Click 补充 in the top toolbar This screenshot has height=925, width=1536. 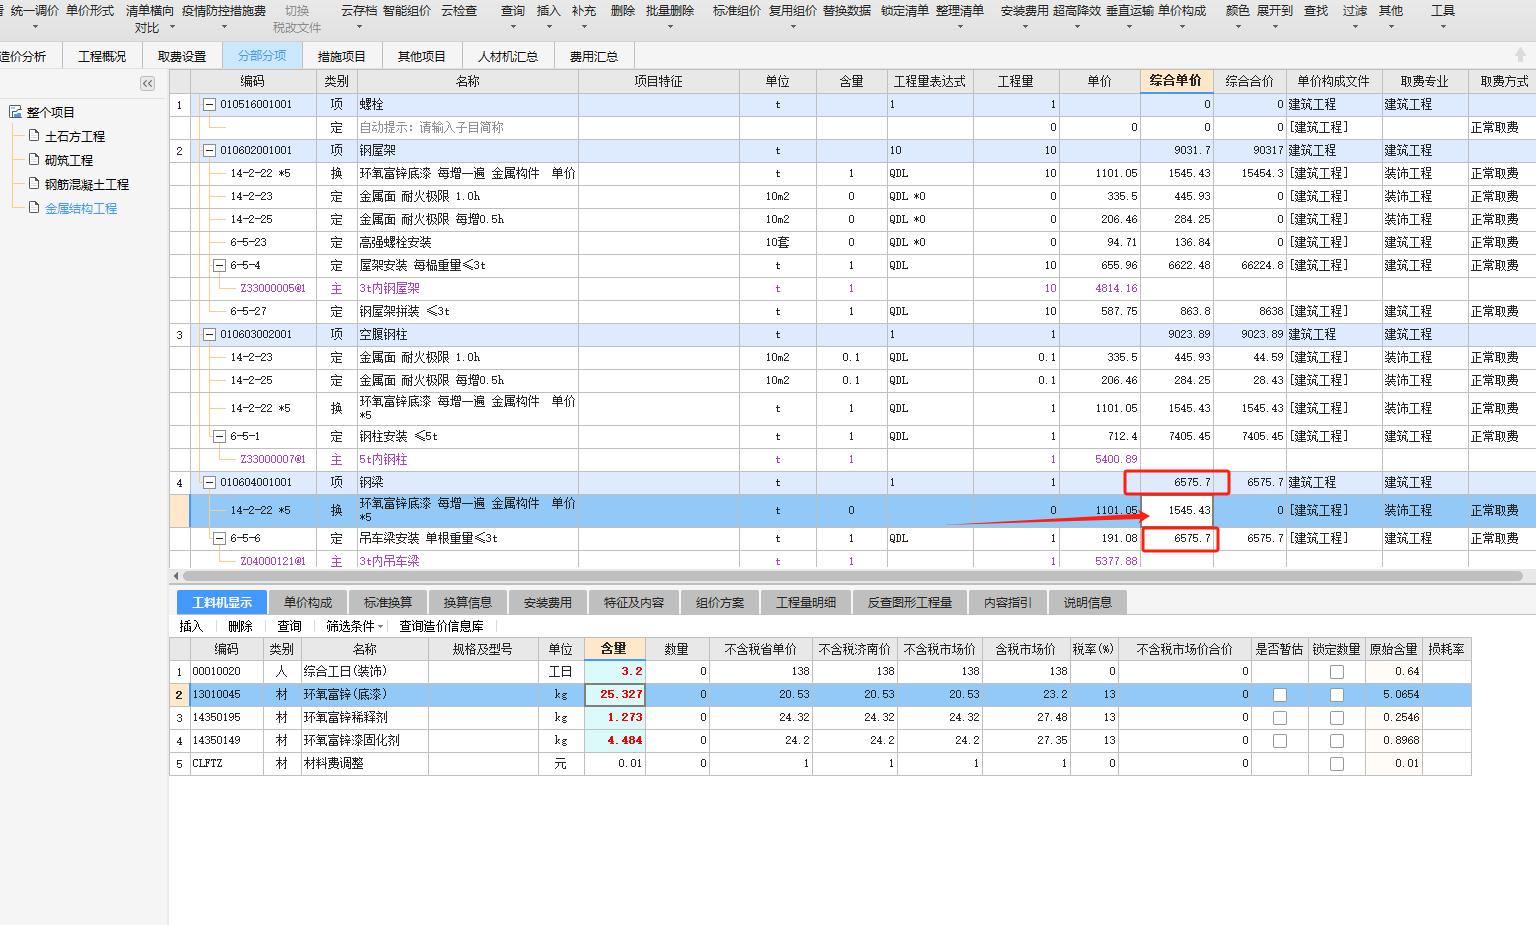[584, 11]
